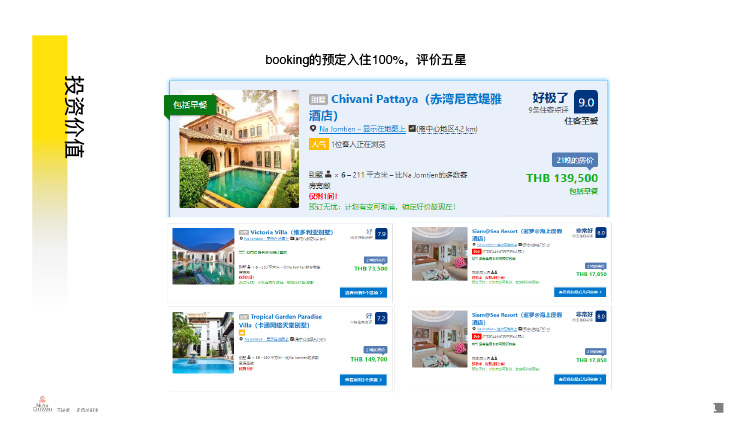The height and width of the screenshot is (422, 750).
Task: Click the blue button under THB 149,700
Action: tap(364, 379)
